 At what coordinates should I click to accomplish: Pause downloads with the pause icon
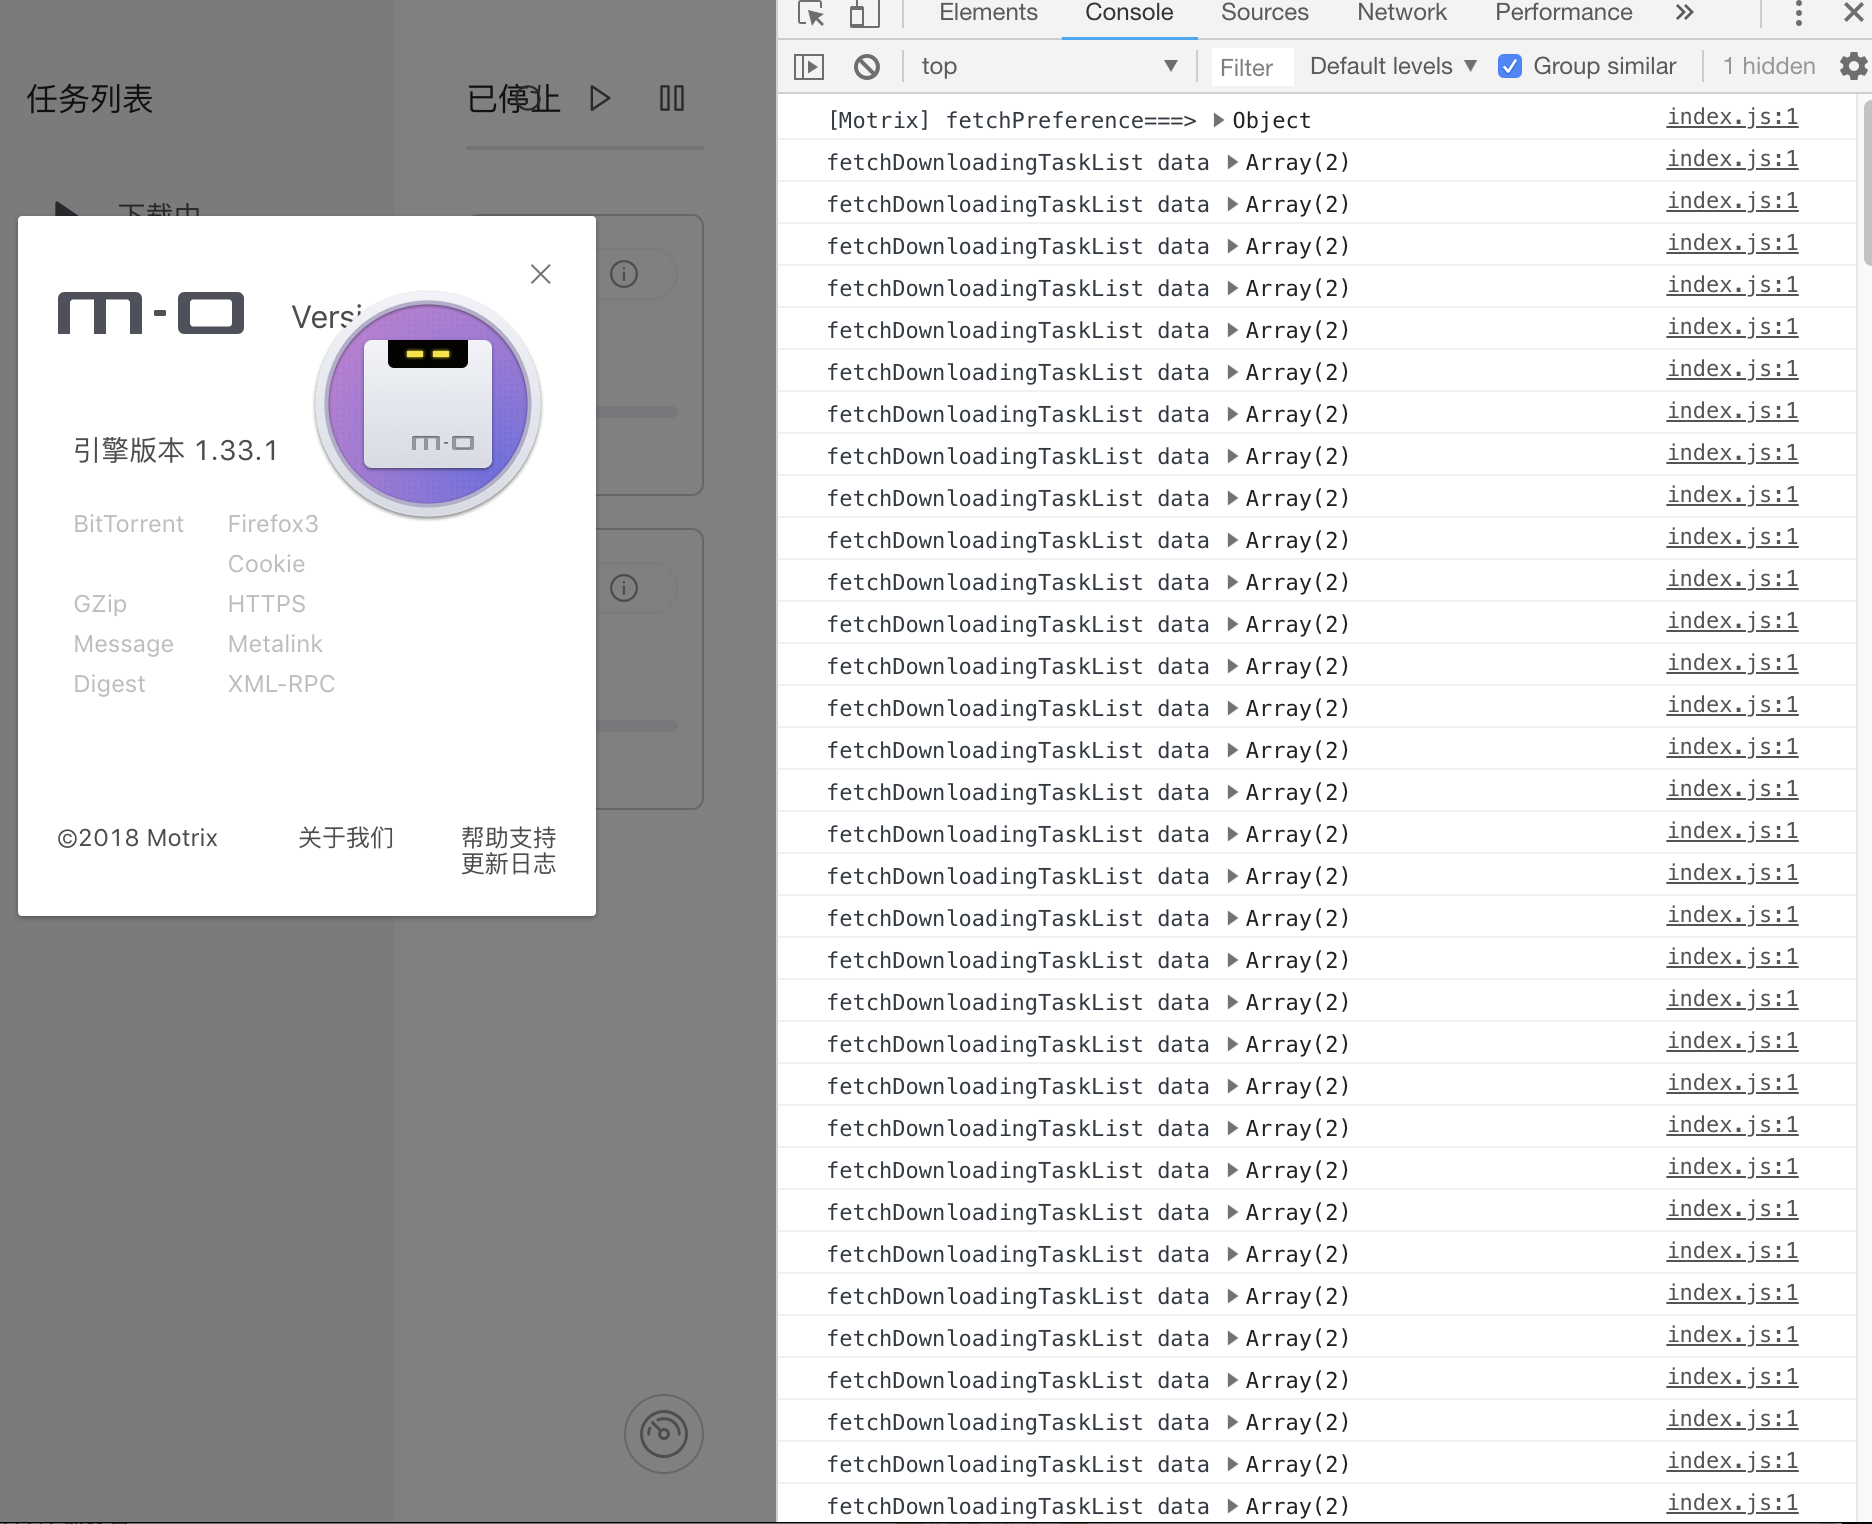[671, 98]
